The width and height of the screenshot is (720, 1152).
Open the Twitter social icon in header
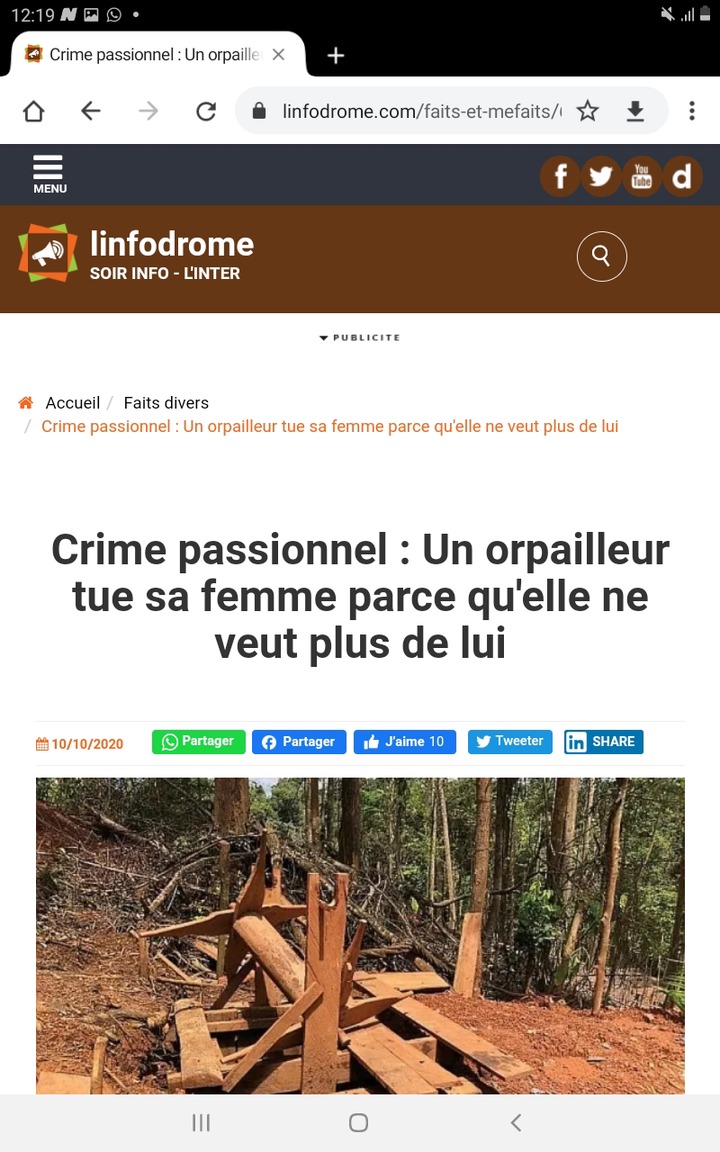pos(601,176)
